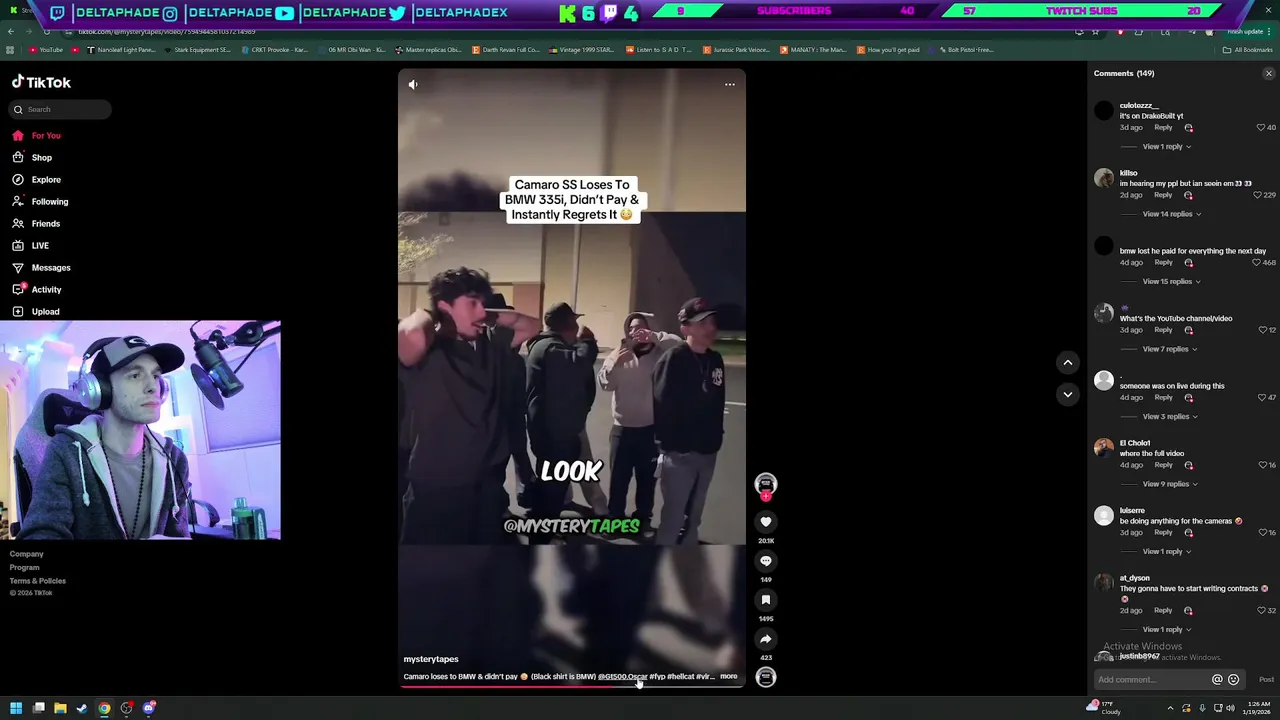Open the Company footer link
This screenshot has height=720, width=1280.
27,554
